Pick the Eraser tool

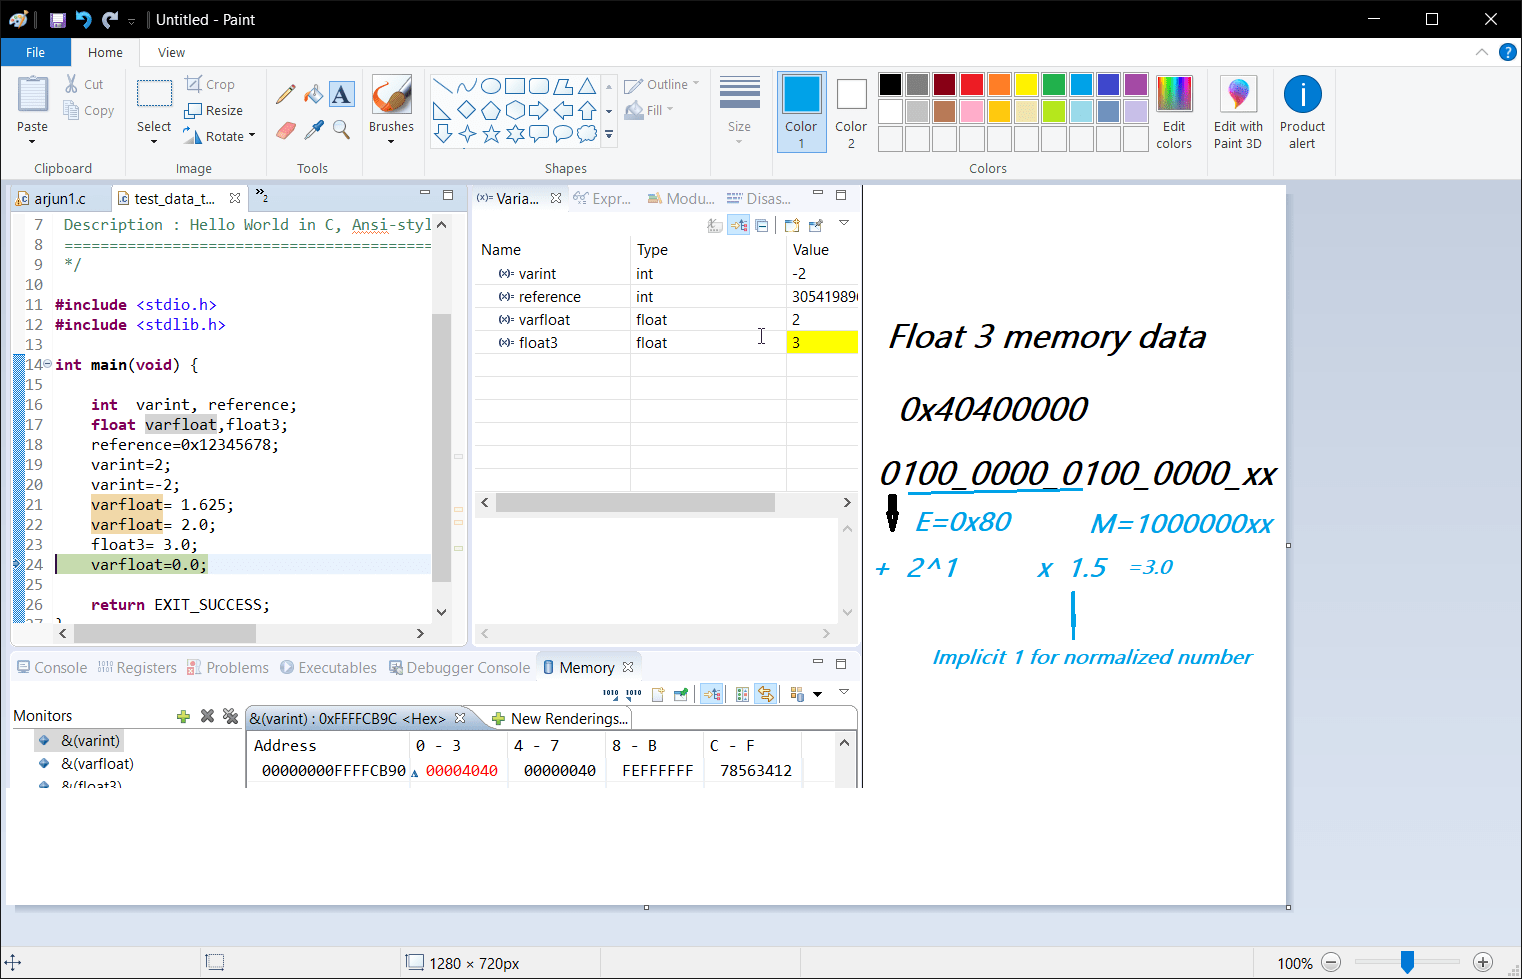click(286, 130)
